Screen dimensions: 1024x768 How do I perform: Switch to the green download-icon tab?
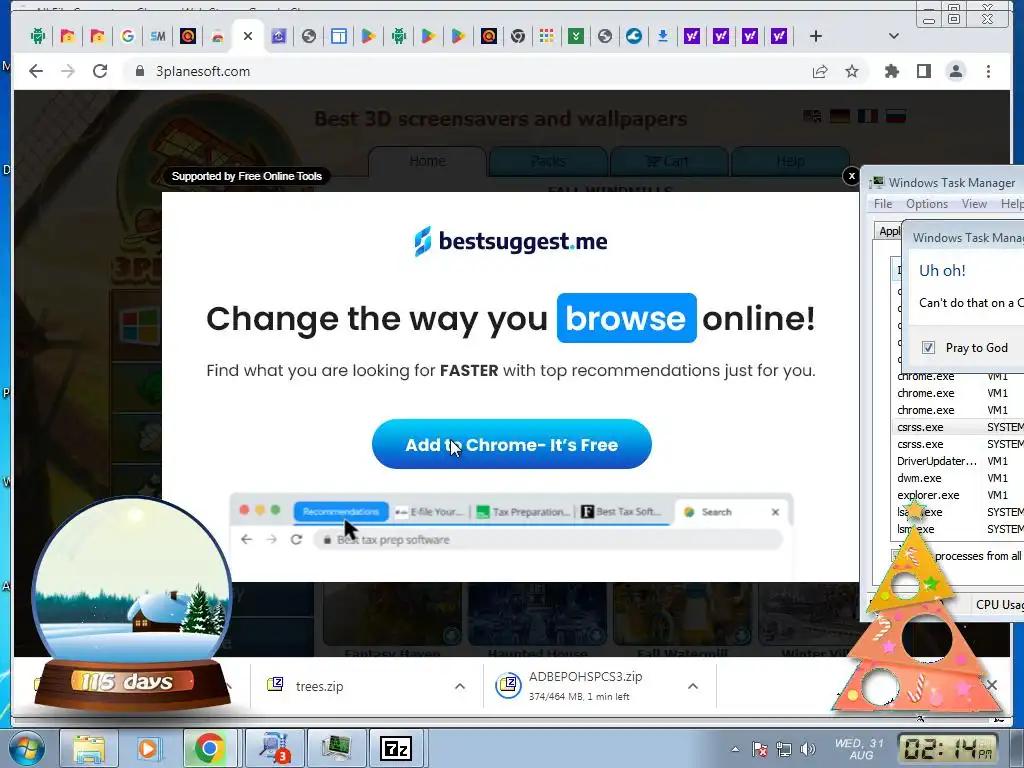[x=575, y=36]
